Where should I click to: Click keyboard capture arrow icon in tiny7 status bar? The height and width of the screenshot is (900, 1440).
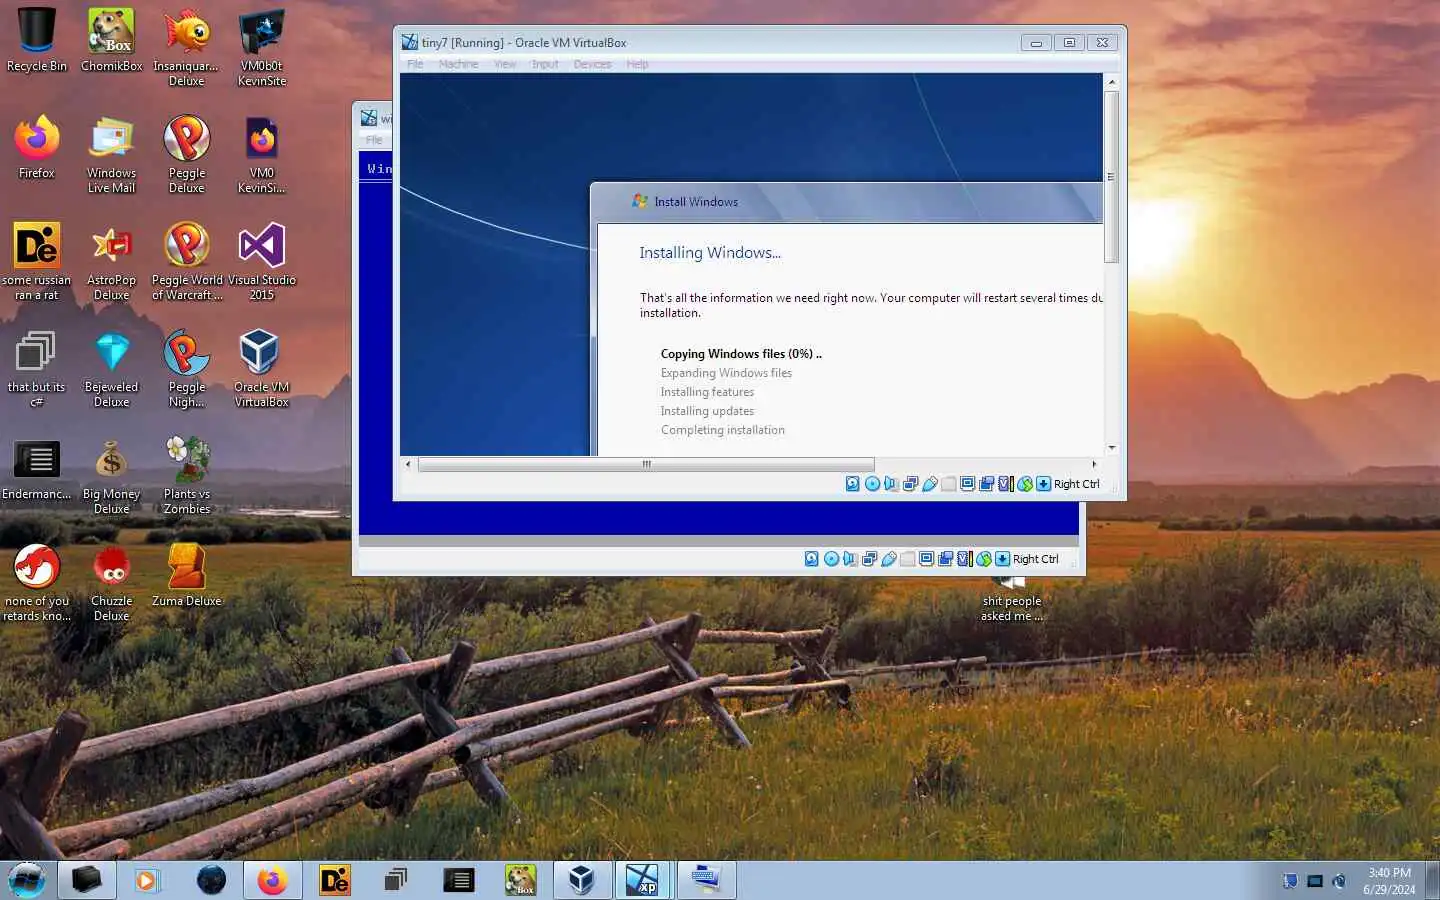point(1043,484)
